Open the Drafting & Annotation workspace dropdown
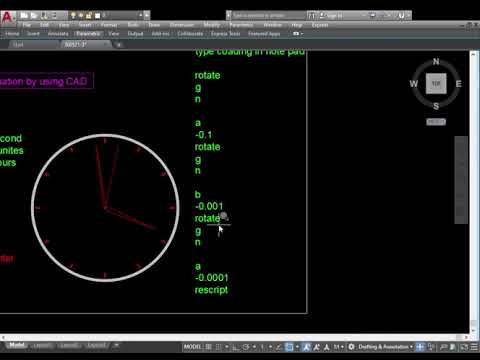This screenshot has width=480, height=360. 385,347
